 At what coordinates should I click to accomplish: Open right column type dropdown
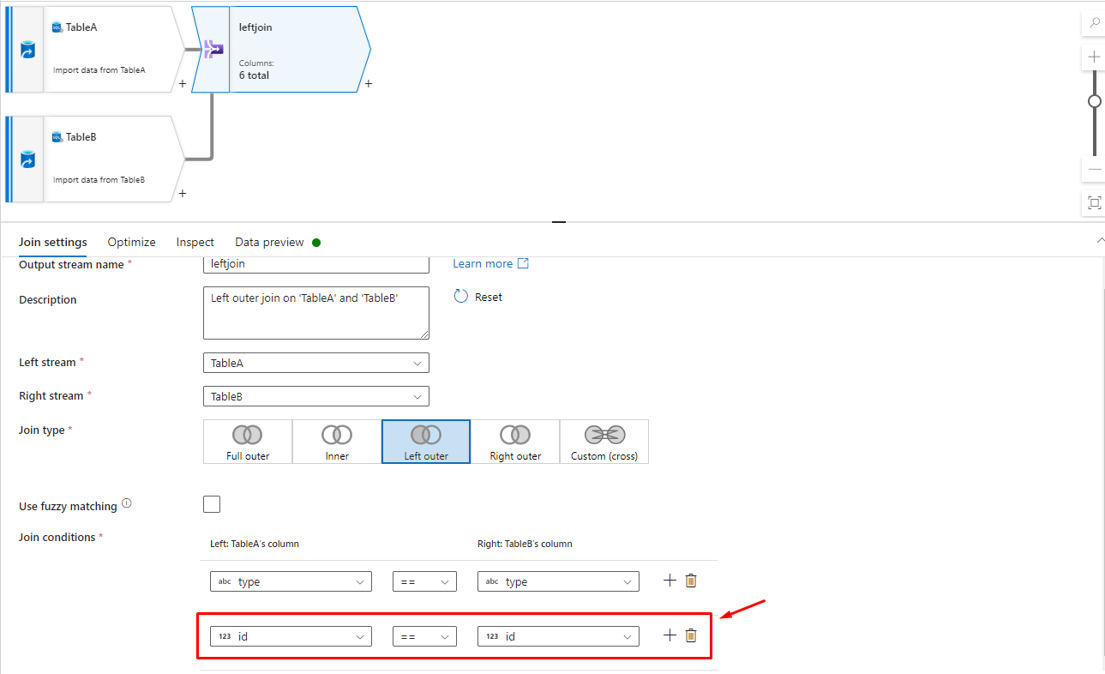(x=558, y=582)
